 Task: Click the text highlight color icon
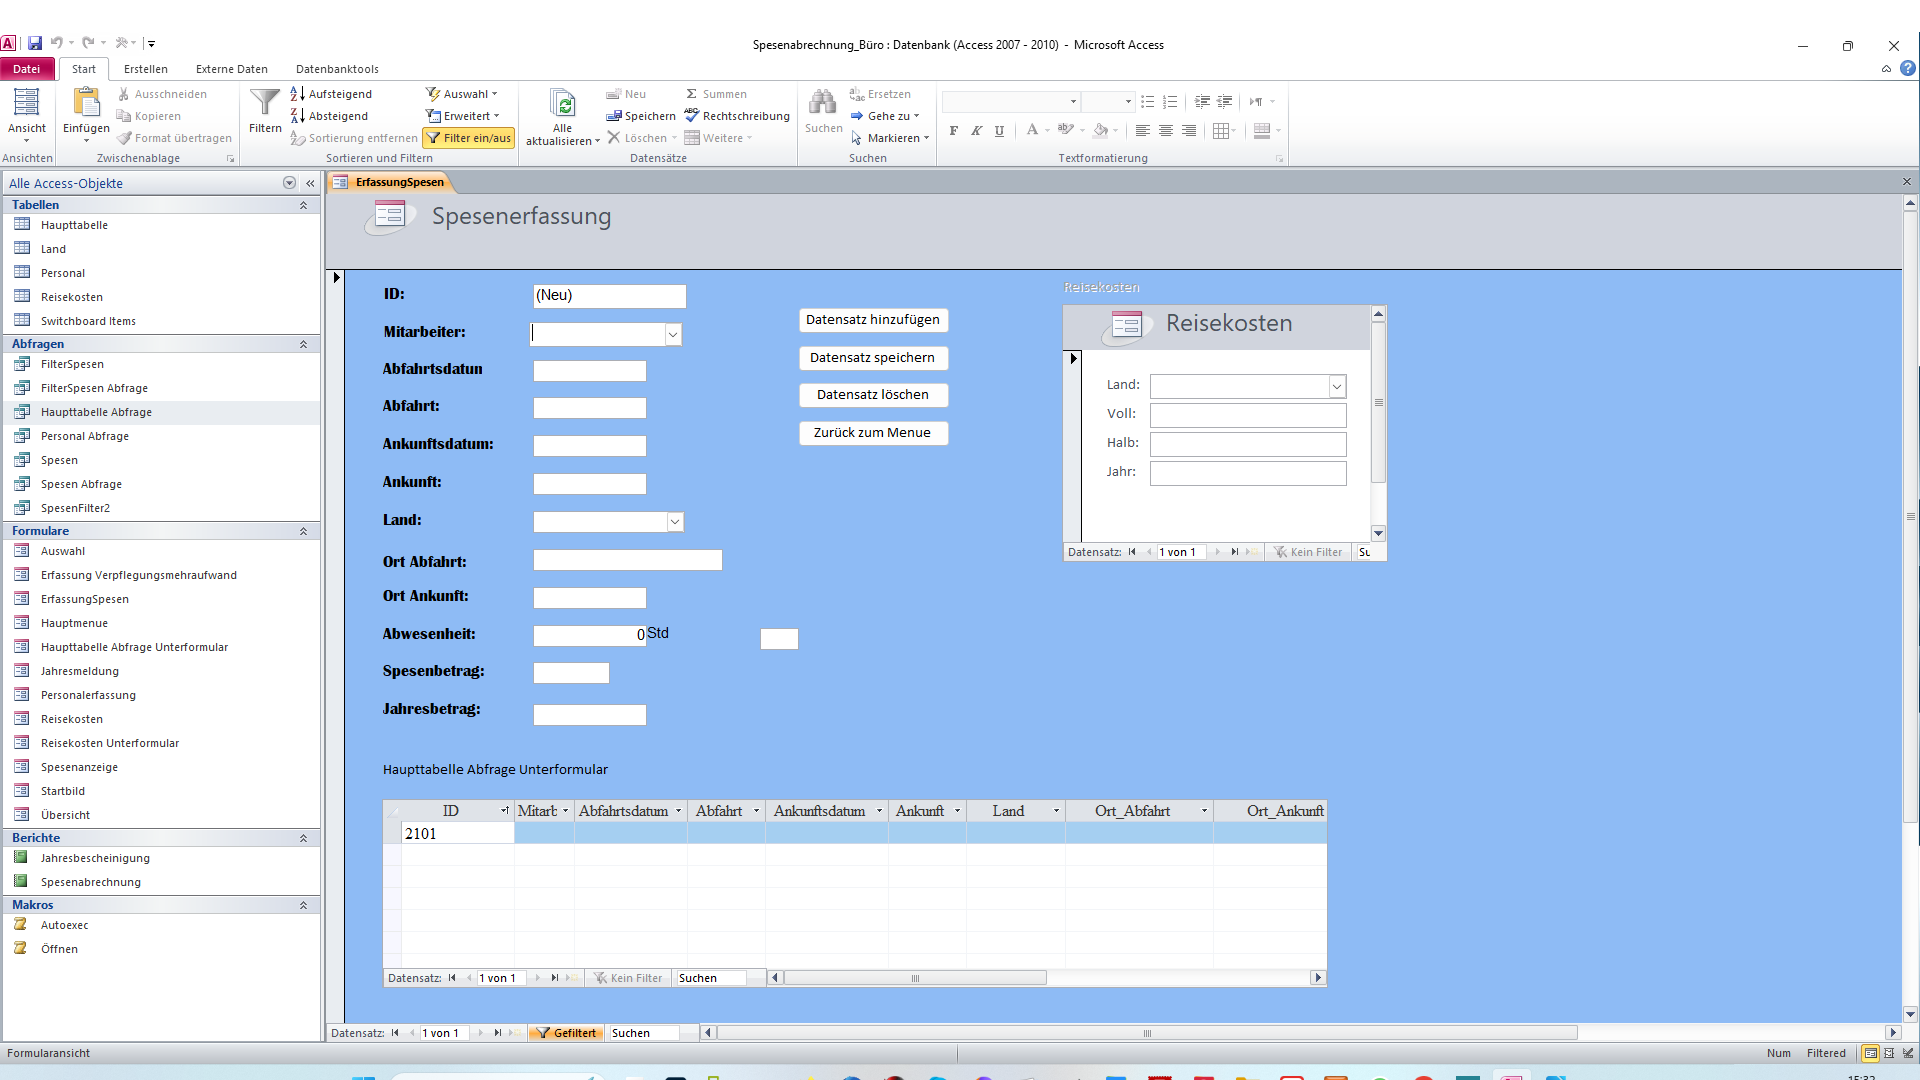1066,130
